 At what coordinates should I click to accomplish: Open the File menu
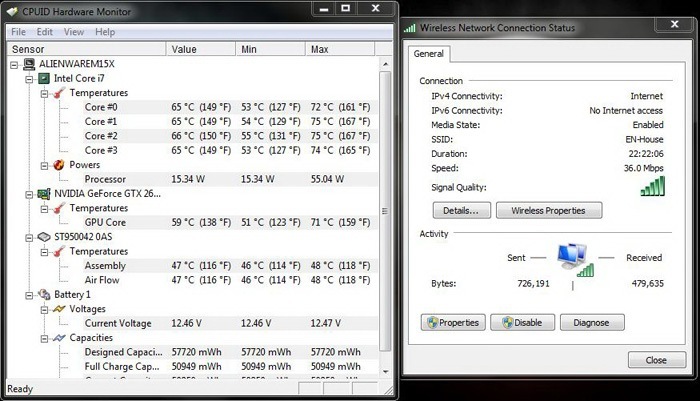18,32
